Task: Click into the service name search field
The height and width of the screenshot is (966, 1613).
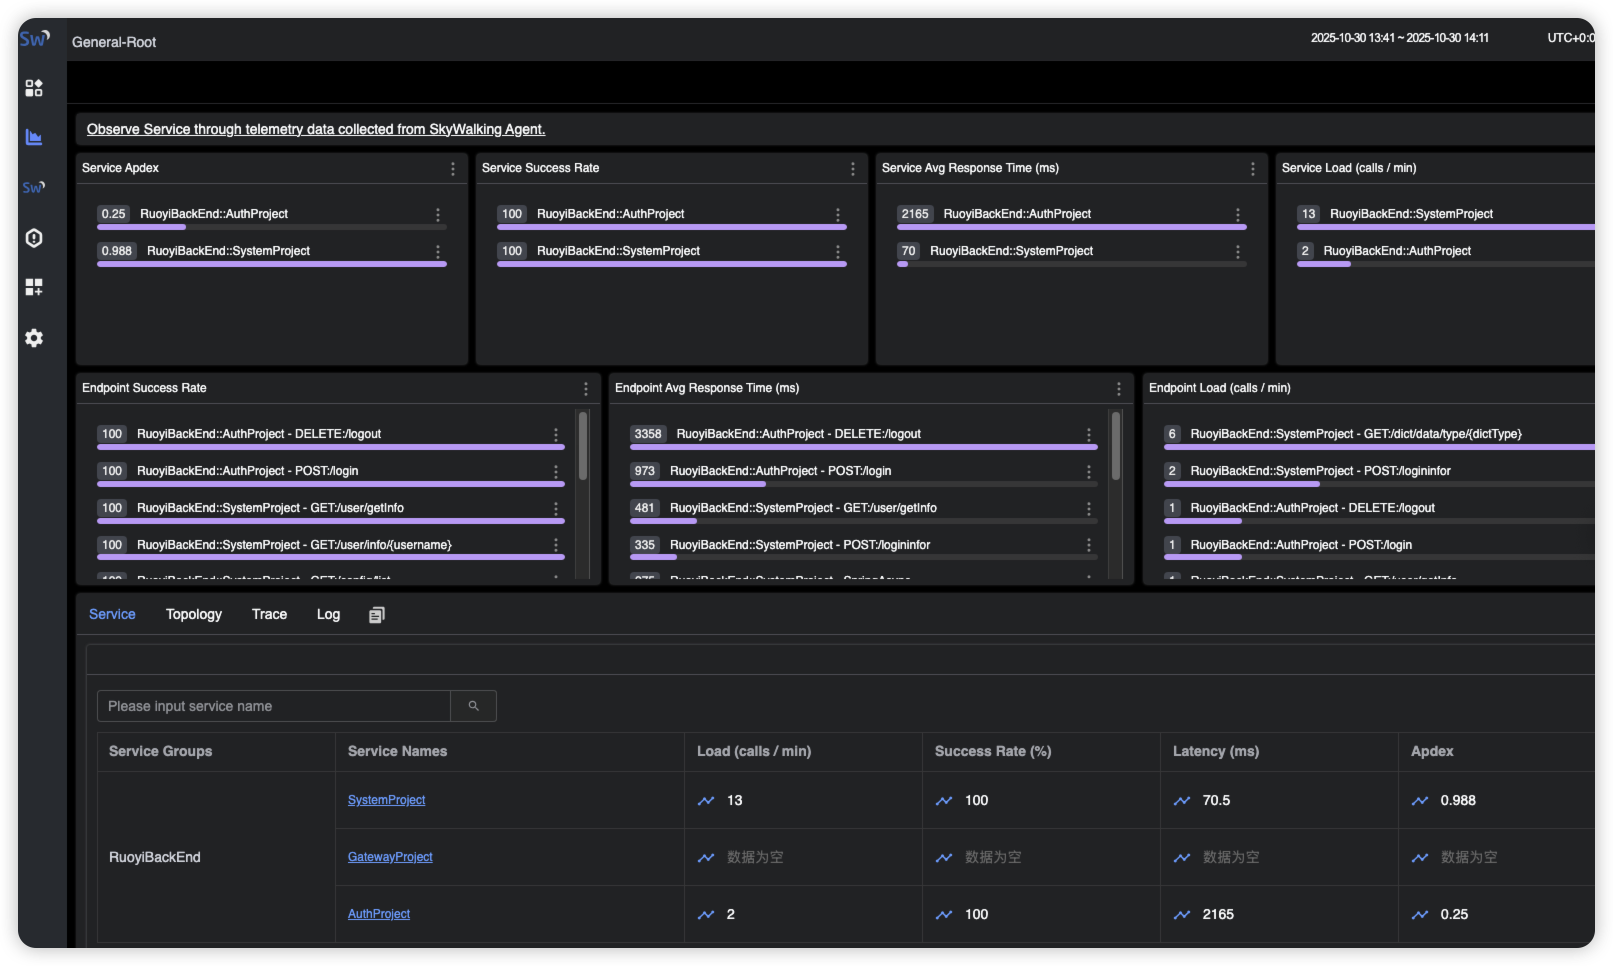Action: [274, 706]
